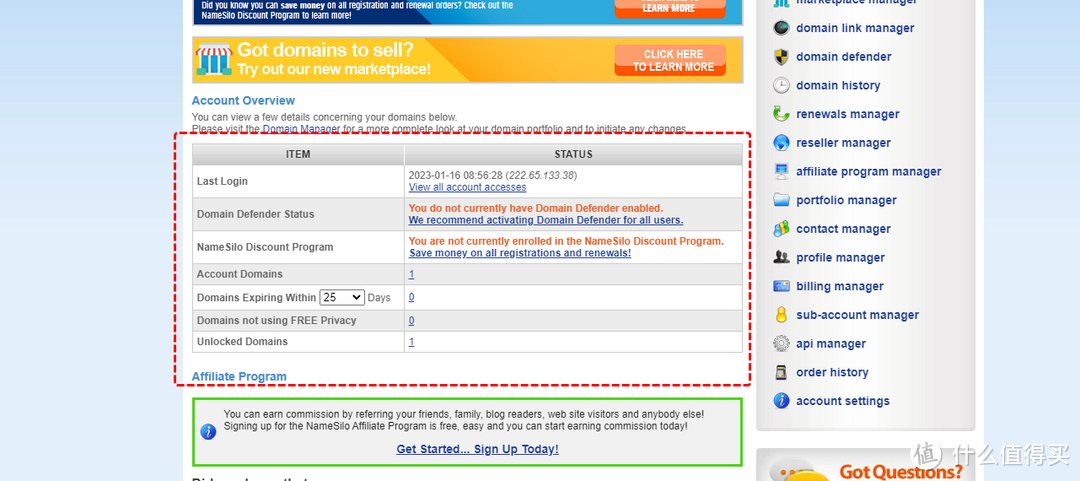Click the domain link manager icon
Screen dimensions: 1080x481
click(x=781, y=28)
